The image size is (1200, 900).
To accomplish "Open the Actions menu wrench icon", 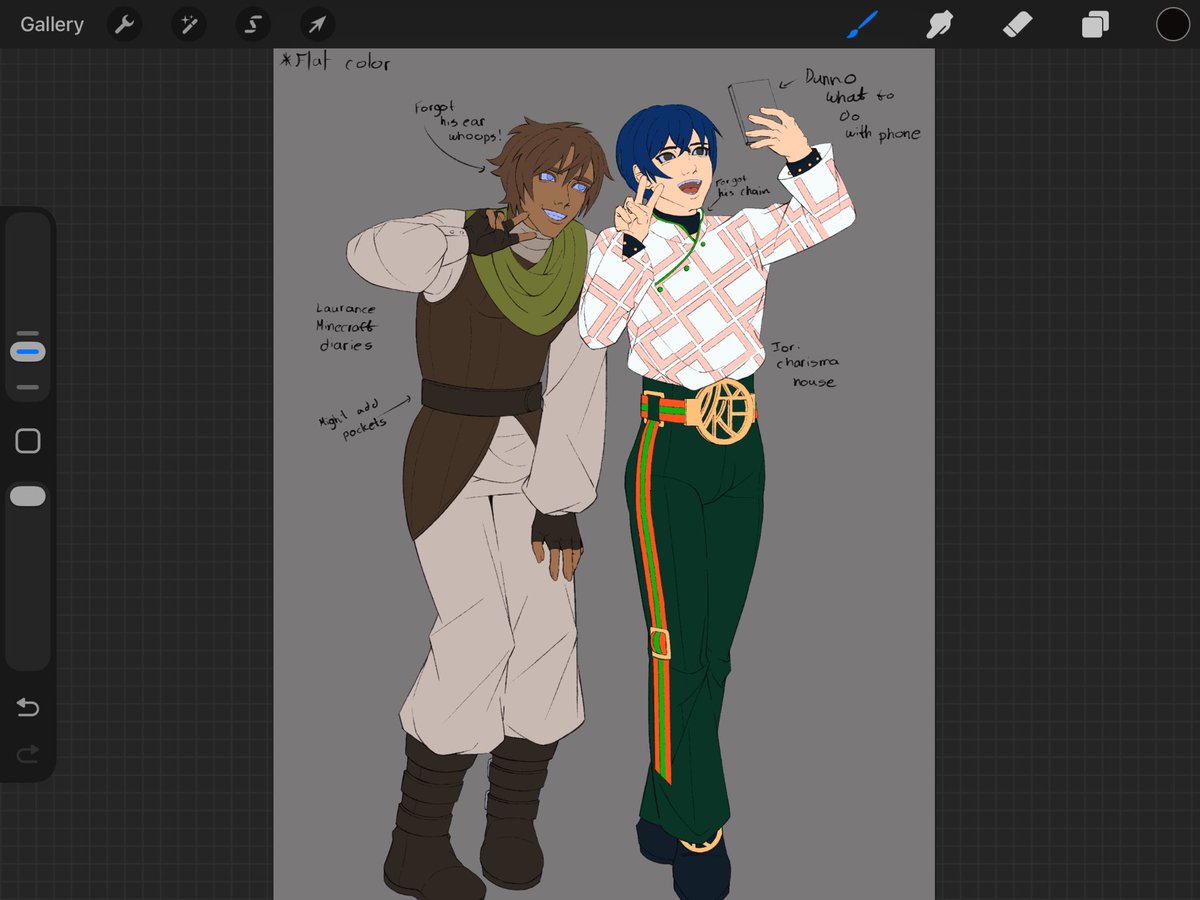I will click(124, 24).
